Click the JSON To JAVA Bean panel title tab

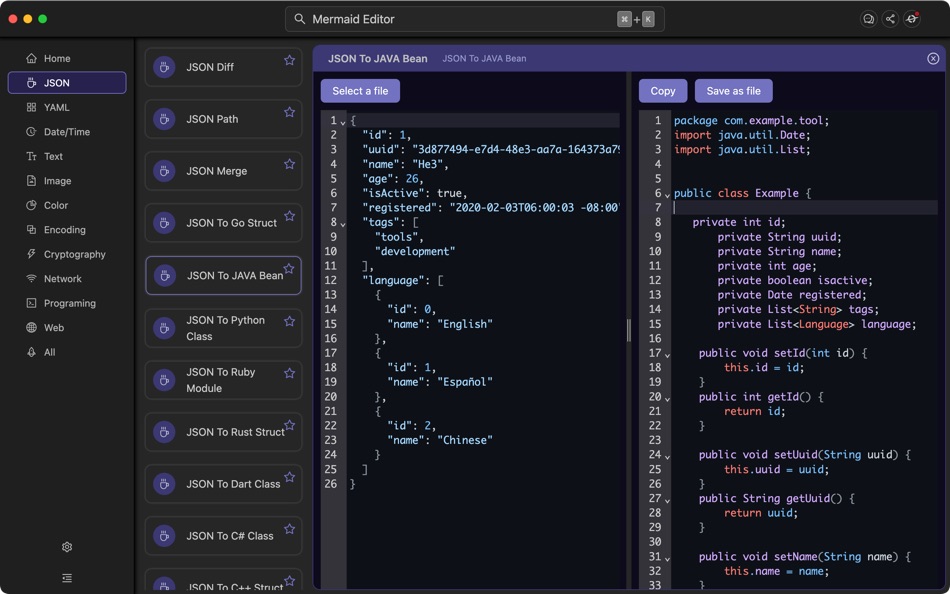pyautogui.click(x=377, y=58)
